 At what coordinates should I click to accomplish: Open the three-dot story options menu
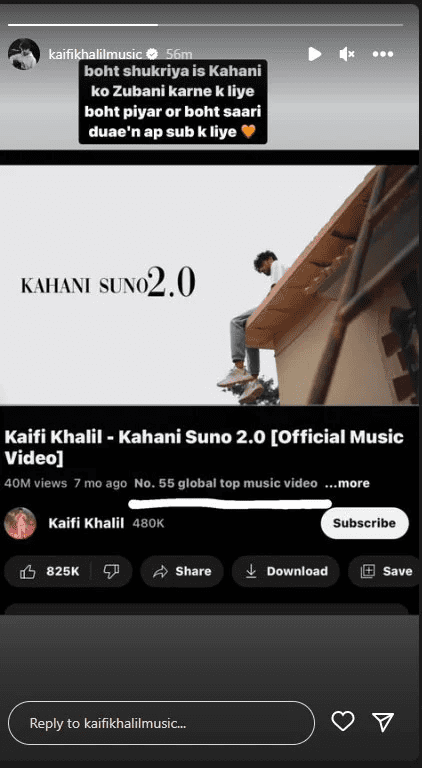point(382,54)
